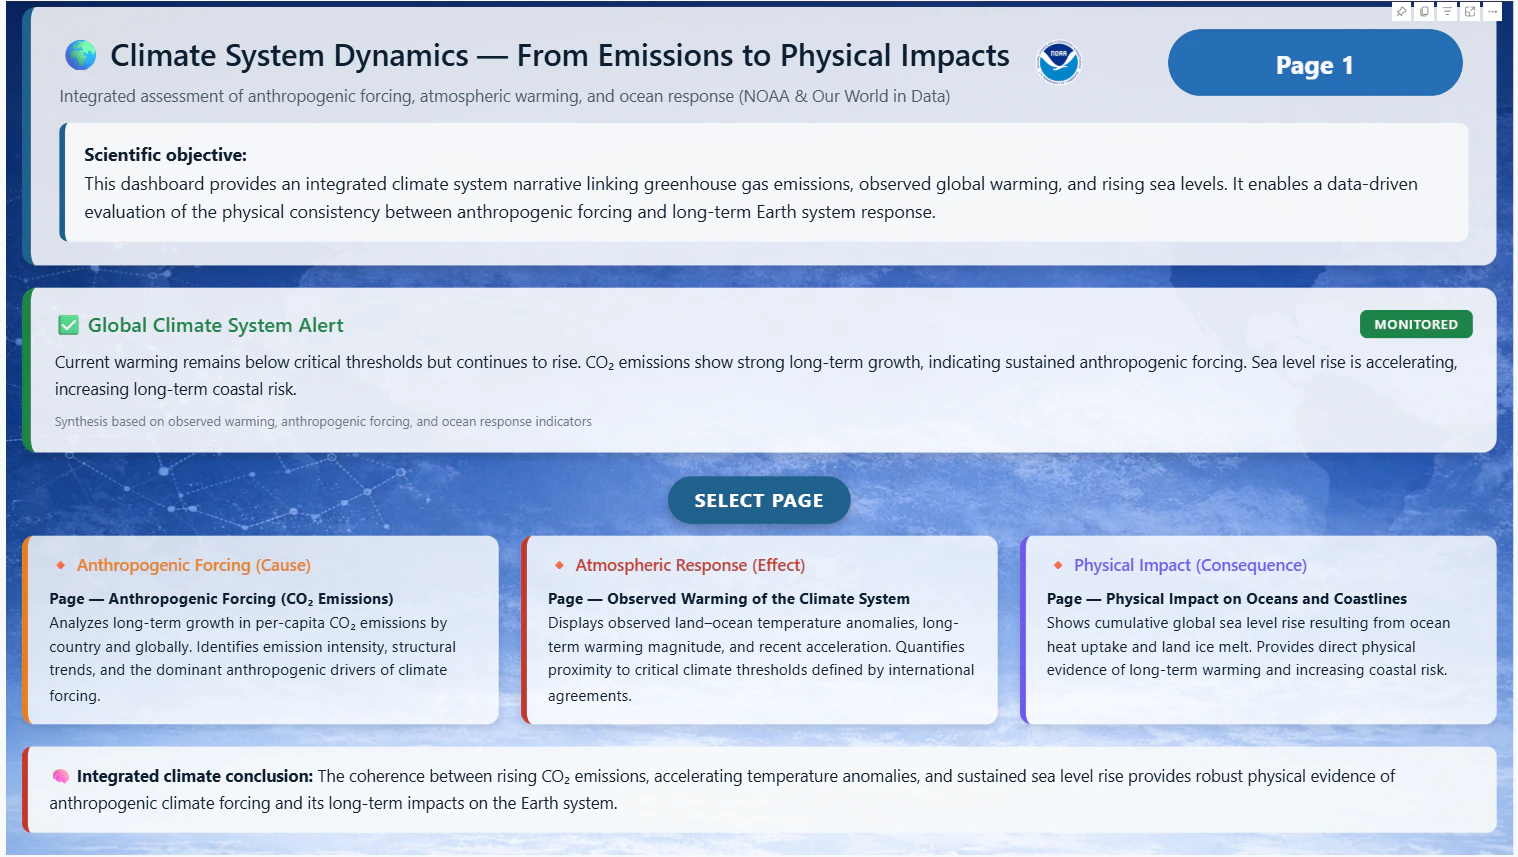The height and width of the screenshot is (857, 1518).
Task: Open the visual in focus mode
Action: (1470, 12)
